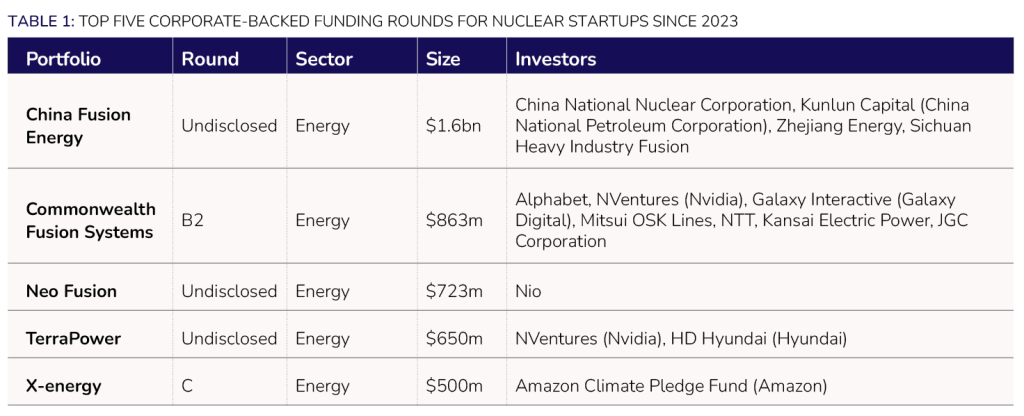Open the TerraPower row entry
The width and height of the screenshot is (1024, 416).
click(73, 339)
